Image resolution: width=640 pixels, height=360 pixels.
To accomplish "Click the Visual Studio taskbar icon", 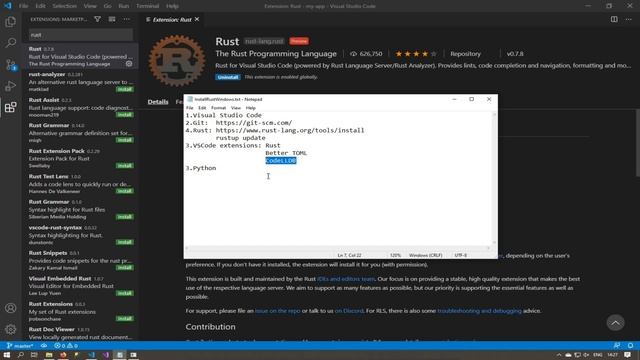I will pos(105,355).
